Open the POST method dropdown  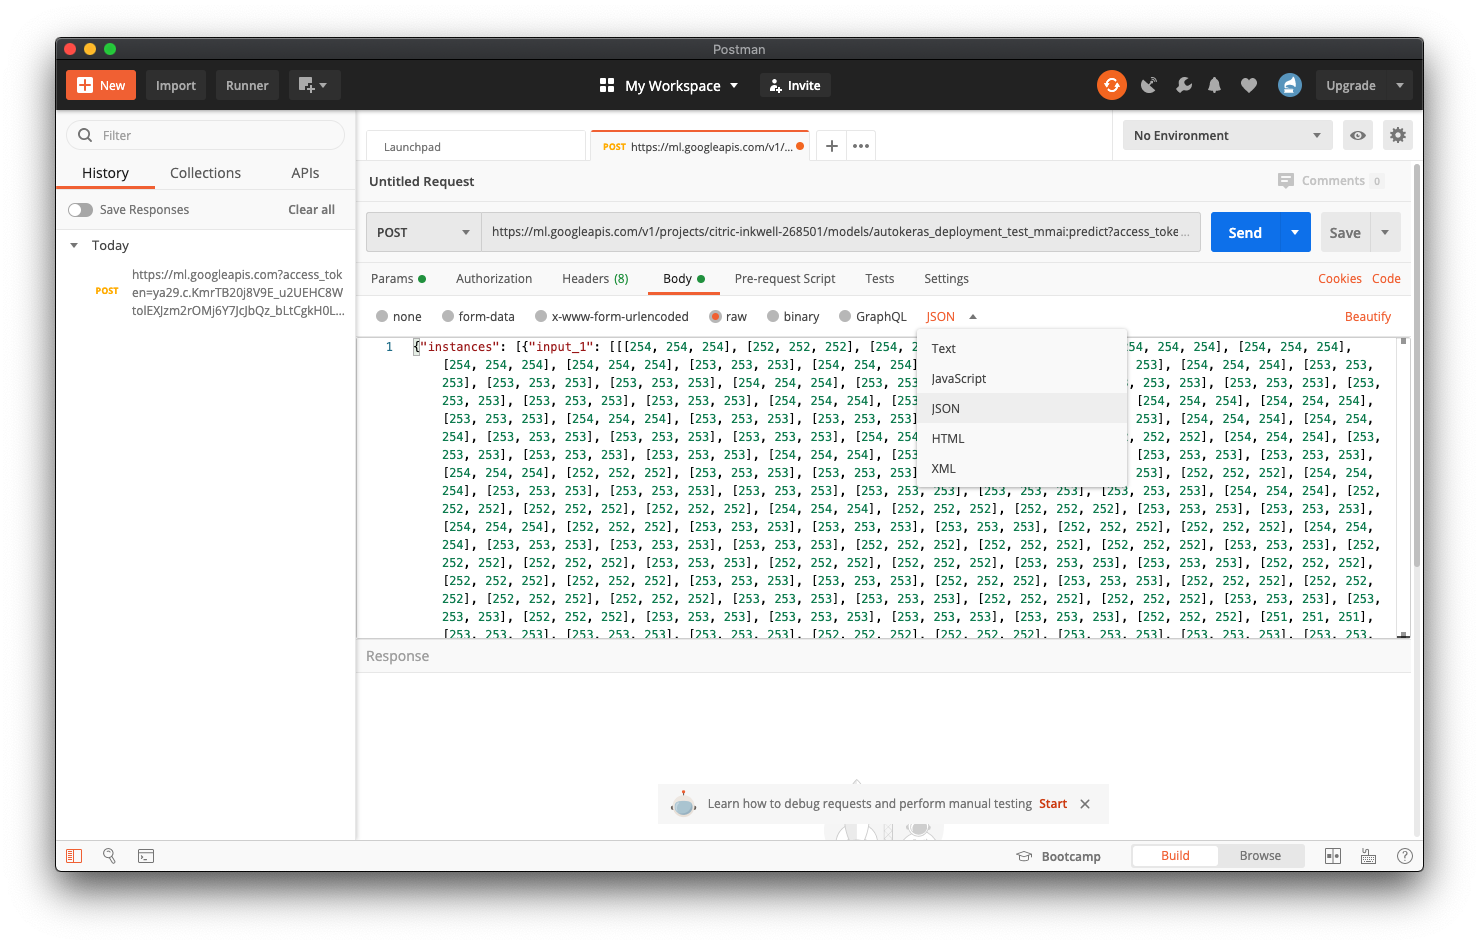(423, 232)
